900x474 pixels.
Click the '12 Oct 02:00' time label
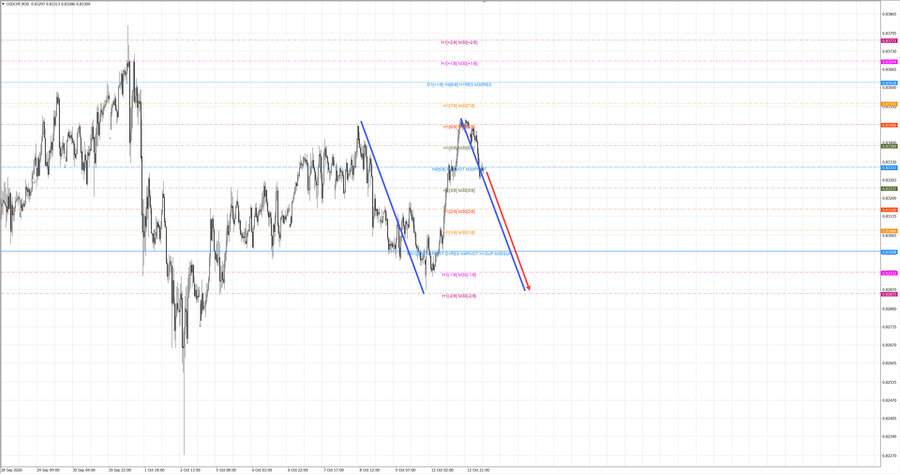[x=443, y=470]
